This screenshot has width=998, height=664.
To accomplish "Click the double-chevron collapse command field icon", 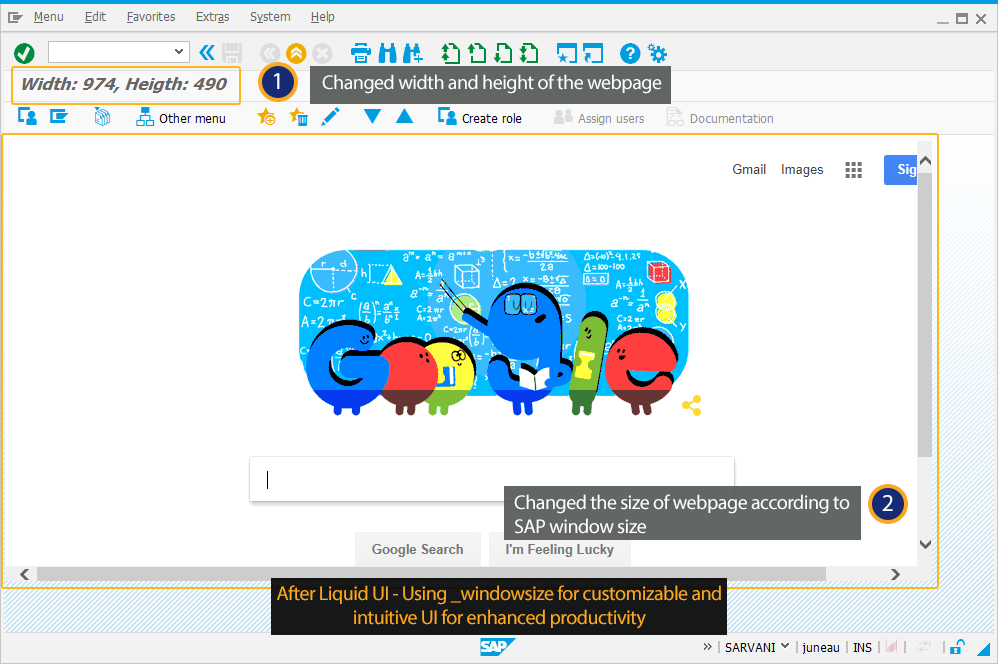I will (207, 52).
